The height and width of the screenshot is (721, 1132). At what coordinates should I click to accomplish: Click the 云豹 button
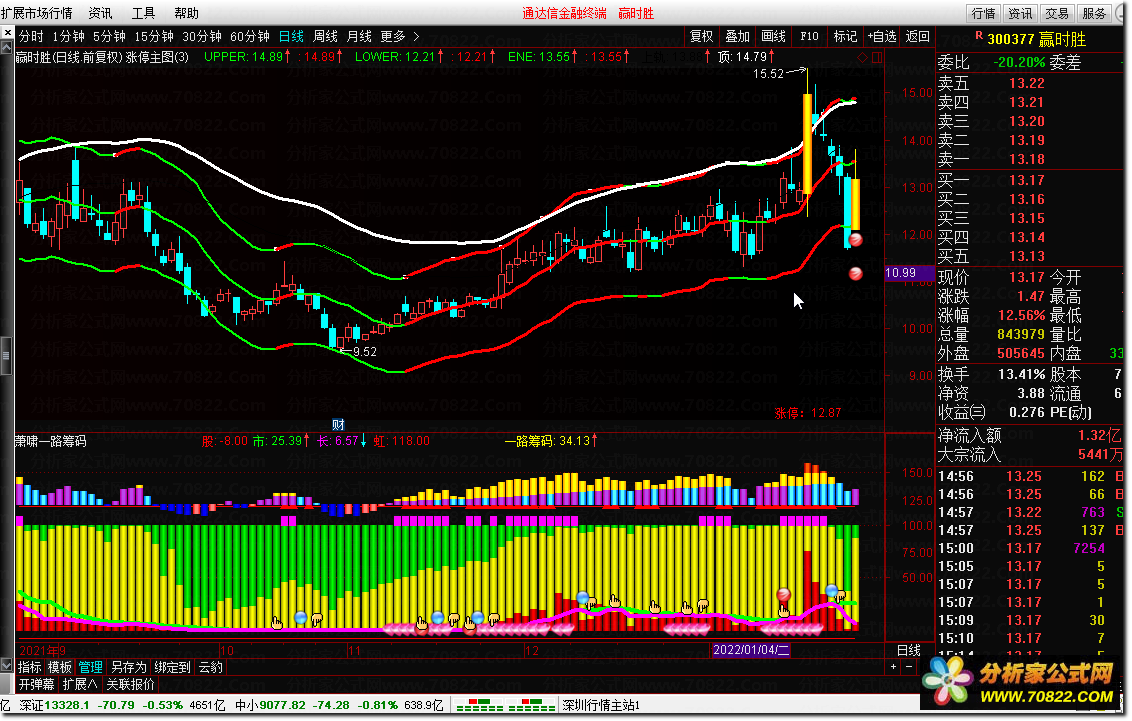210,667
